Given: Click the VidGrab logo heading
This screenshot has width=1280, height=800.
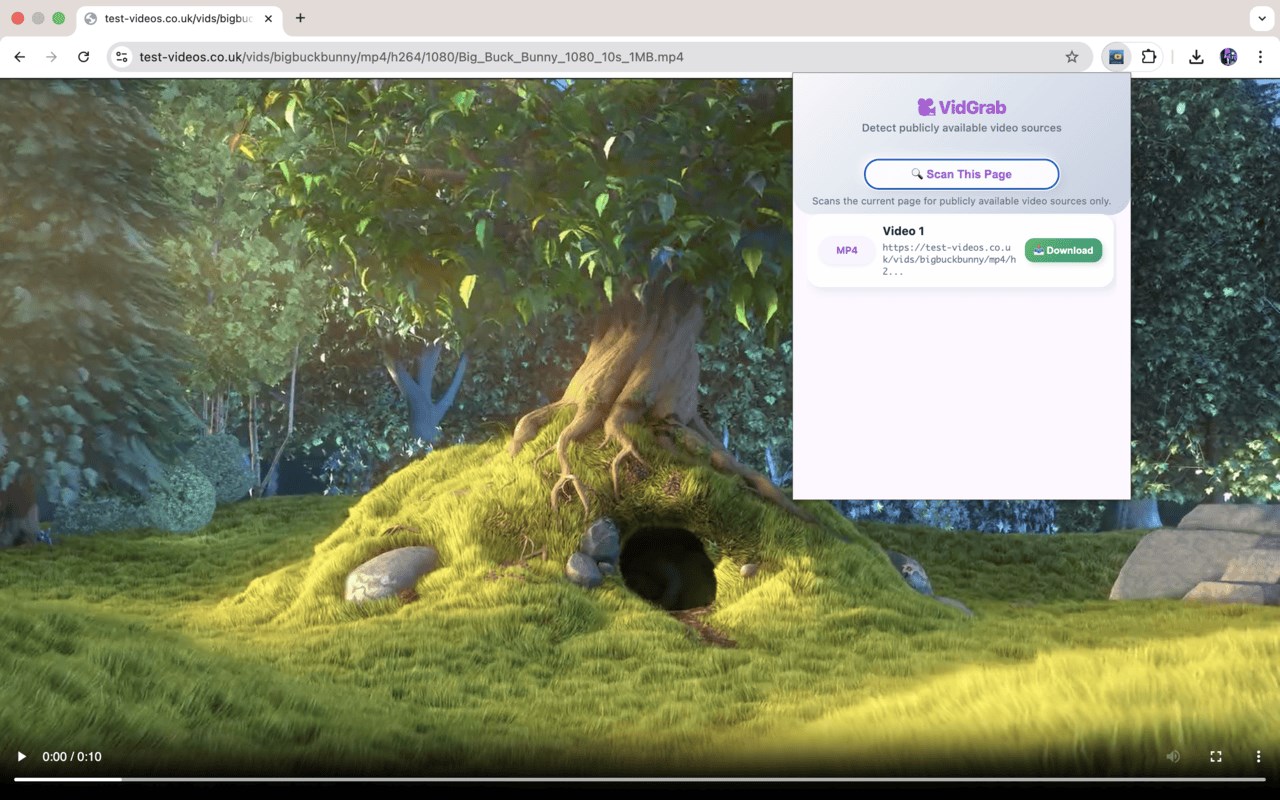Looking at the screenshot, I should tap(961, 107).
